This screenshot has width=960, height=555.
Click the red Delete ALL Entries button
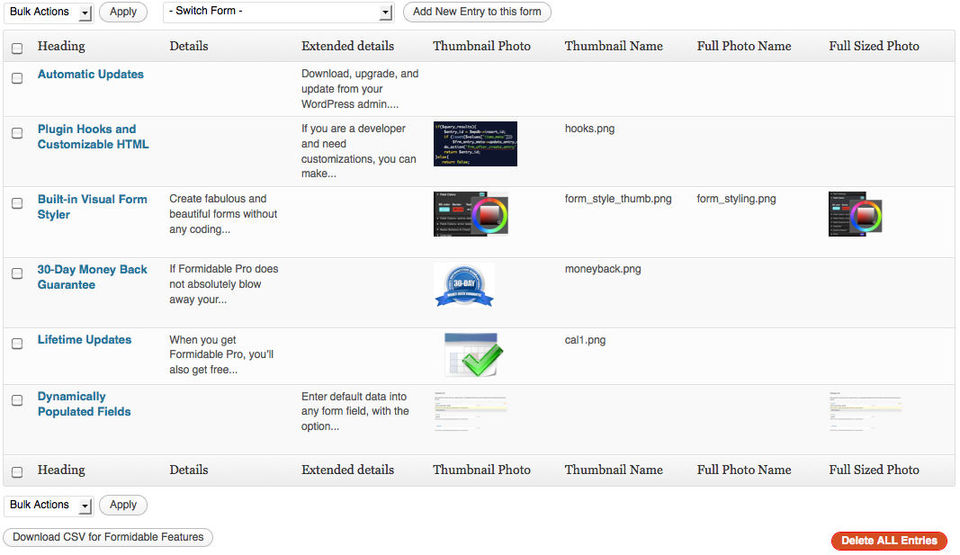pos(889,540)
